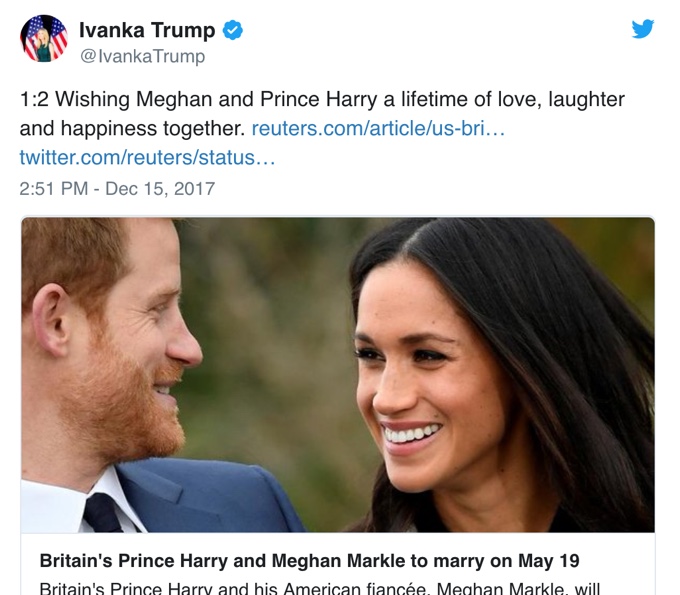The height and width of the screenshot is (595, 680).
Task: Follow the twitter.com/reuters/status link
Action: click(x=146, y=158)
